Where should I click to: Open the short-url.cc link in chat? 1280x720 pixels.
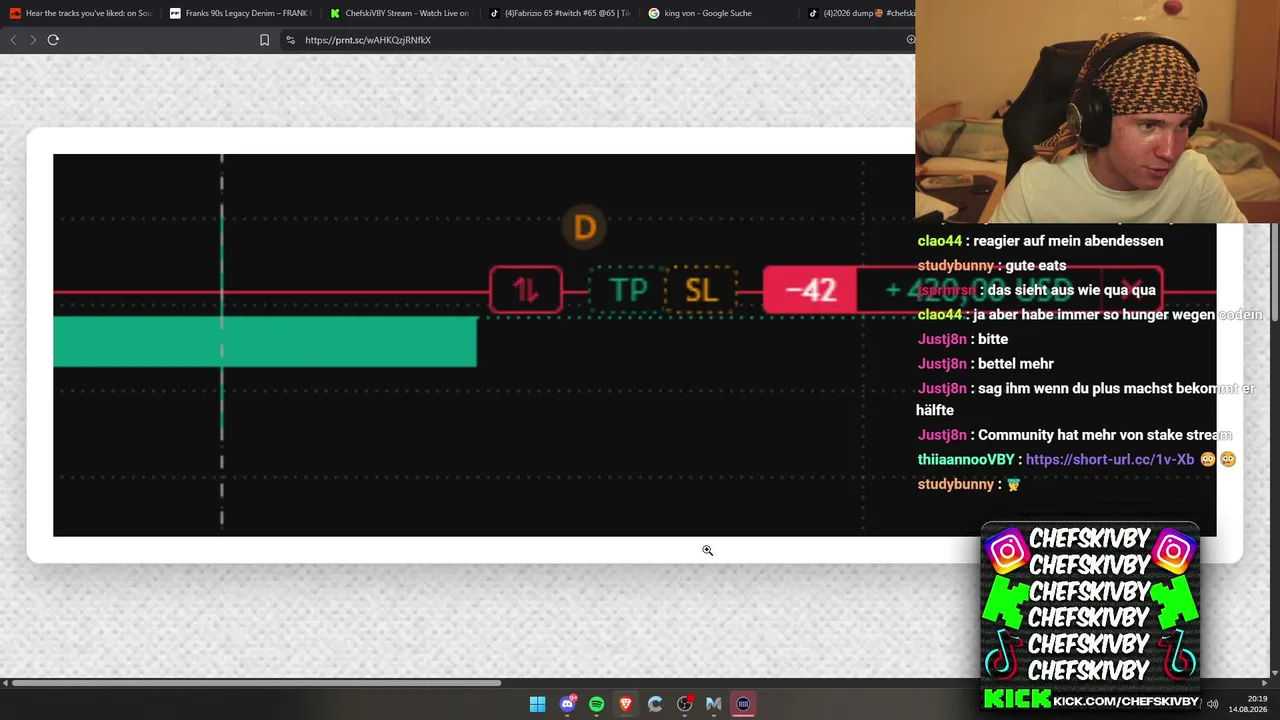tap(1110, 460)
